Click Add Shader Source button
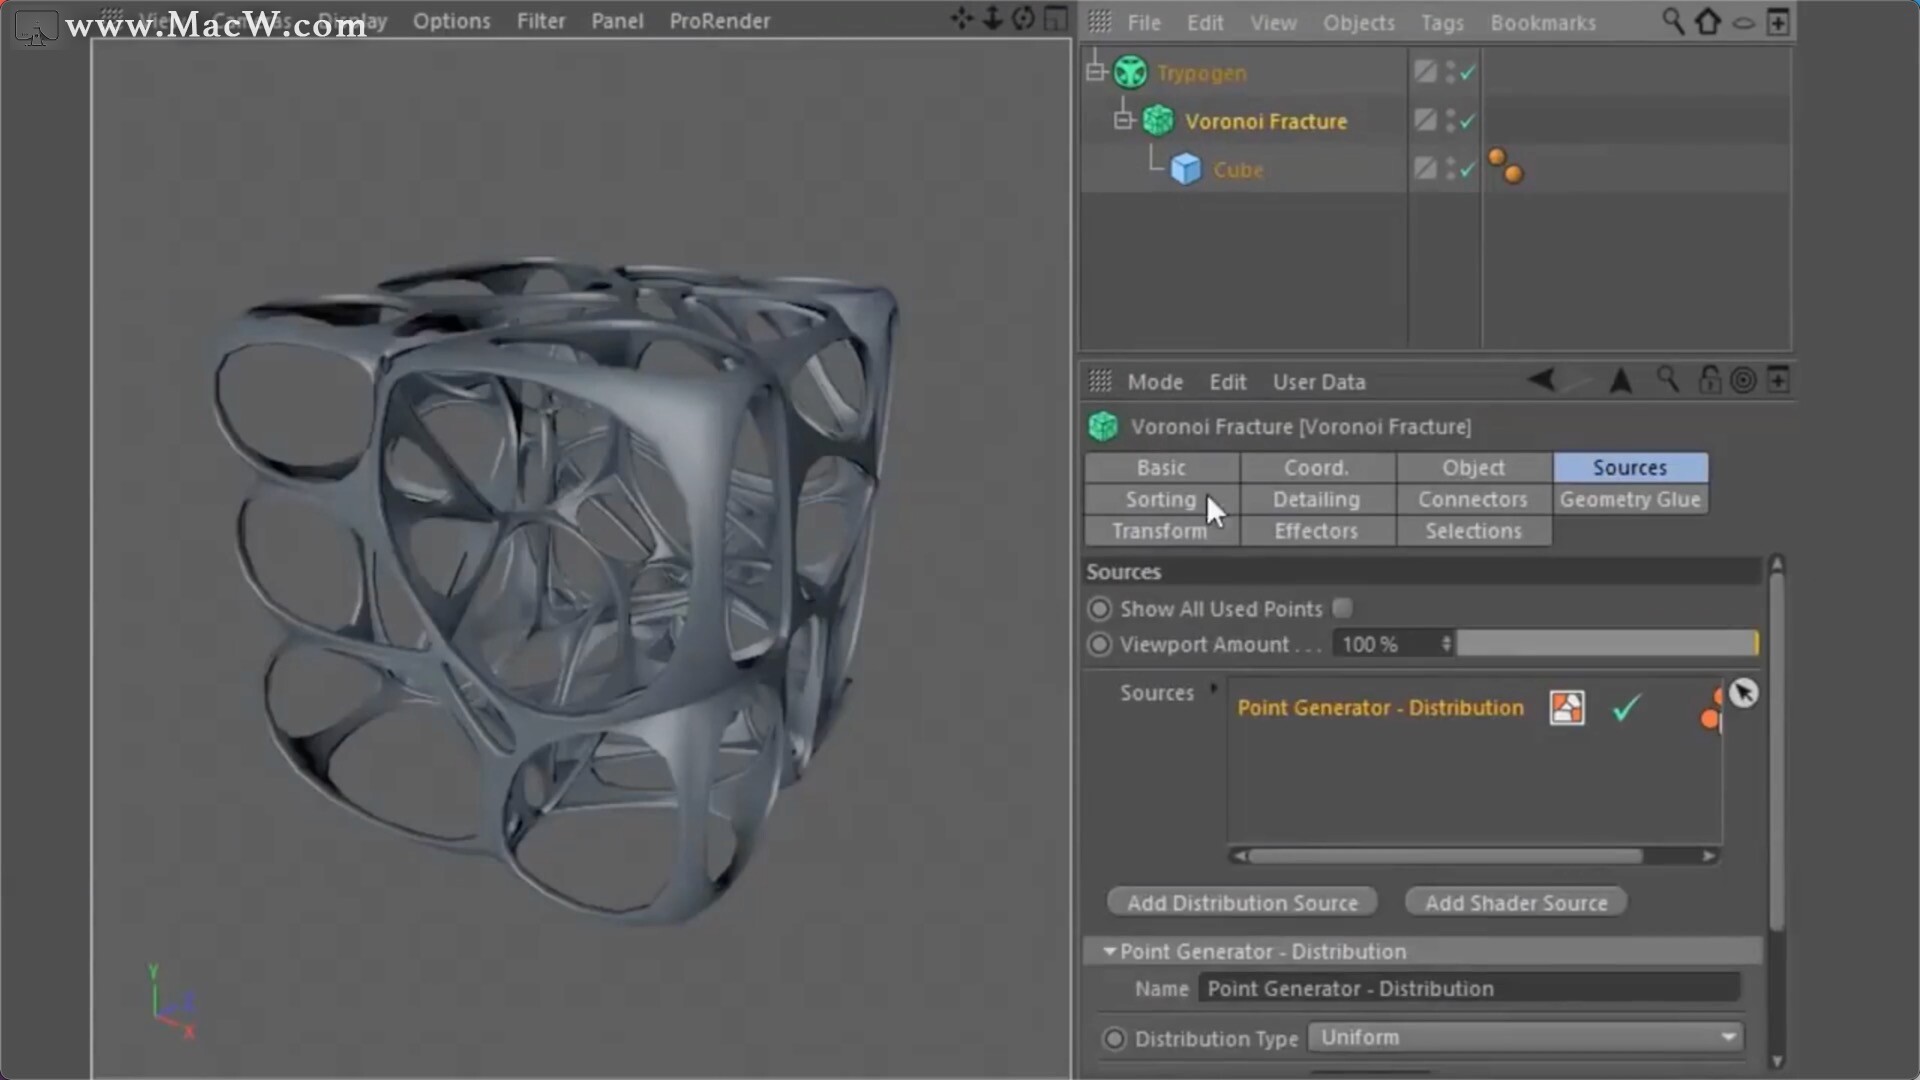Image resolution: width=1920 pixels, height=1080 pixels. [1515, 901]
